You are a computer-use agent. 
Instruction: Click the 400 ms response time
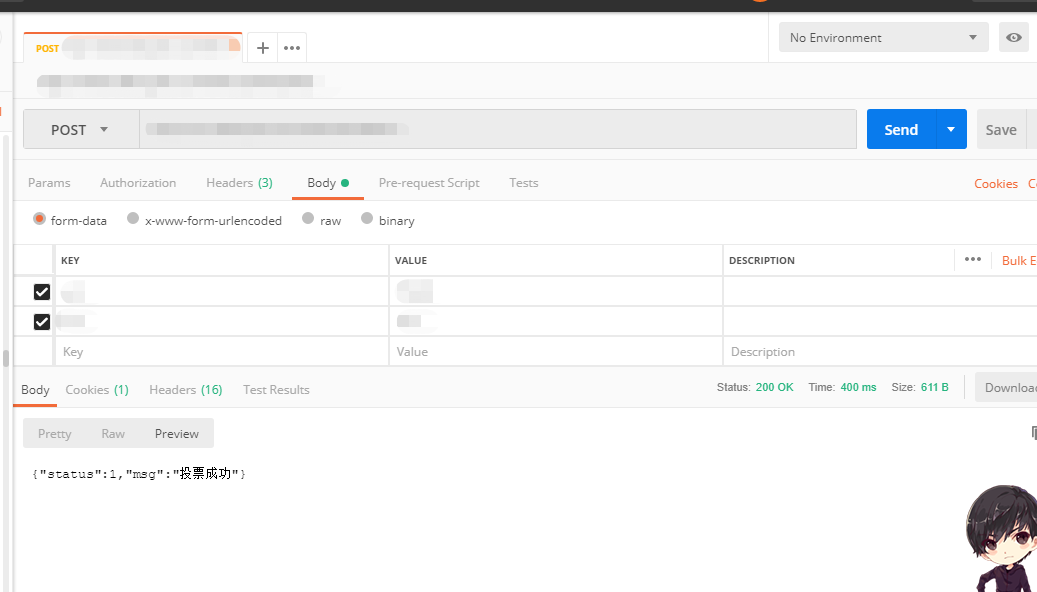pos(858,387)
